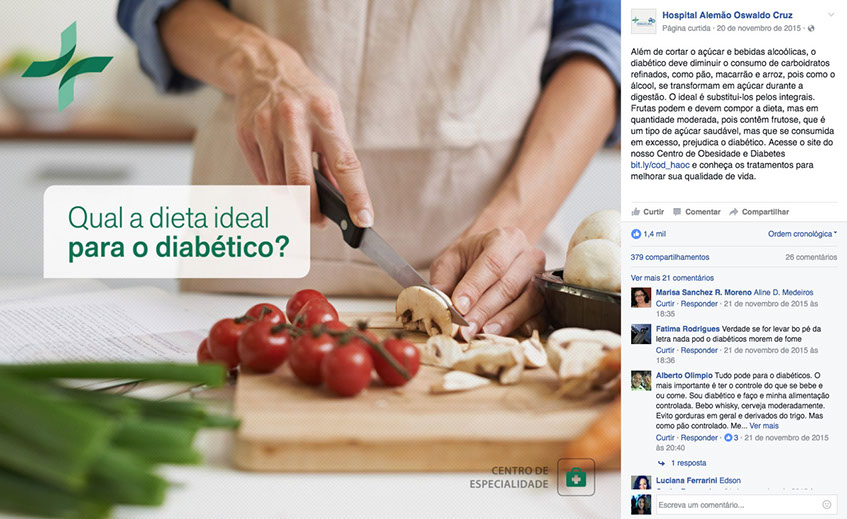Screen dimensions: 847x519
Task: Click the globe public audience icon
Action: tap(811, 28)
